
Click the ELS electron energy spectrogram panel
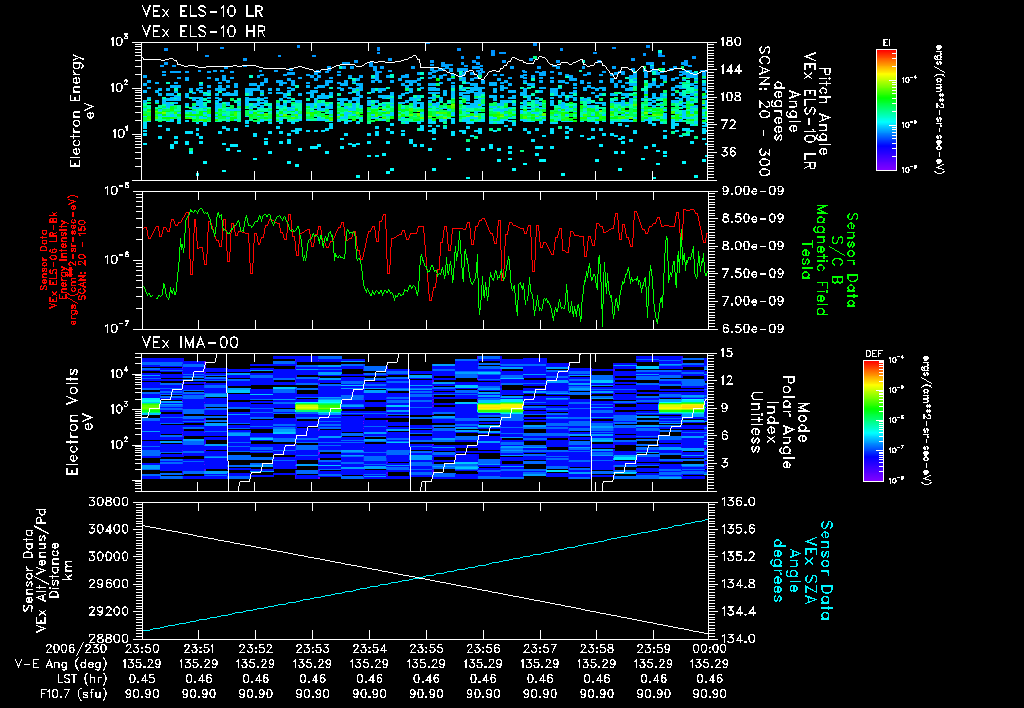point(425,110)
